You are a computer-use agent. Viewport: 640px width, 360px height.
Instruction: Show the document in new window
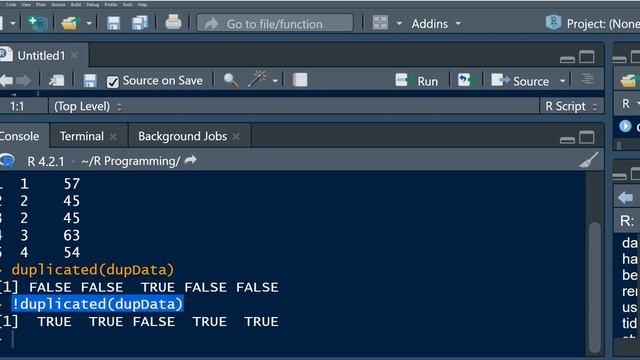[x=57, y=80]
